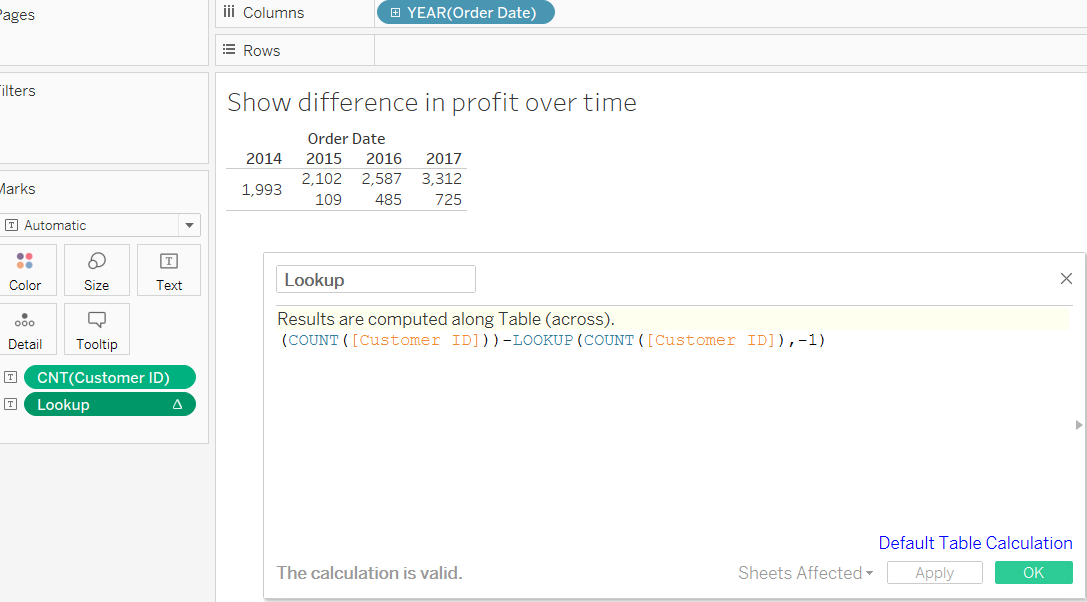Open the Sheets Affected dropdown
This screenshot has height=602, width=1087.
[x=805, y=573]
